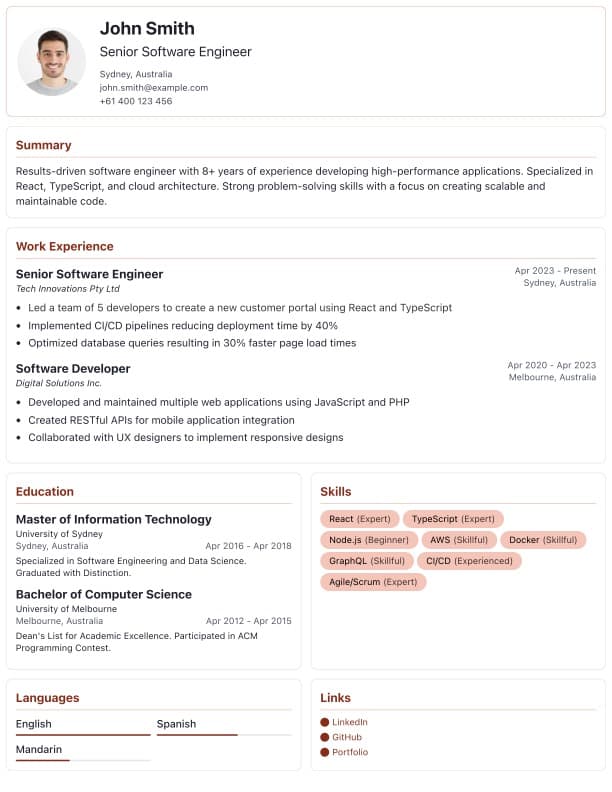This screenshot has height=792, width=612.
Task: Click the GitHub bullet icon
Action: click(x=325, y=737)
